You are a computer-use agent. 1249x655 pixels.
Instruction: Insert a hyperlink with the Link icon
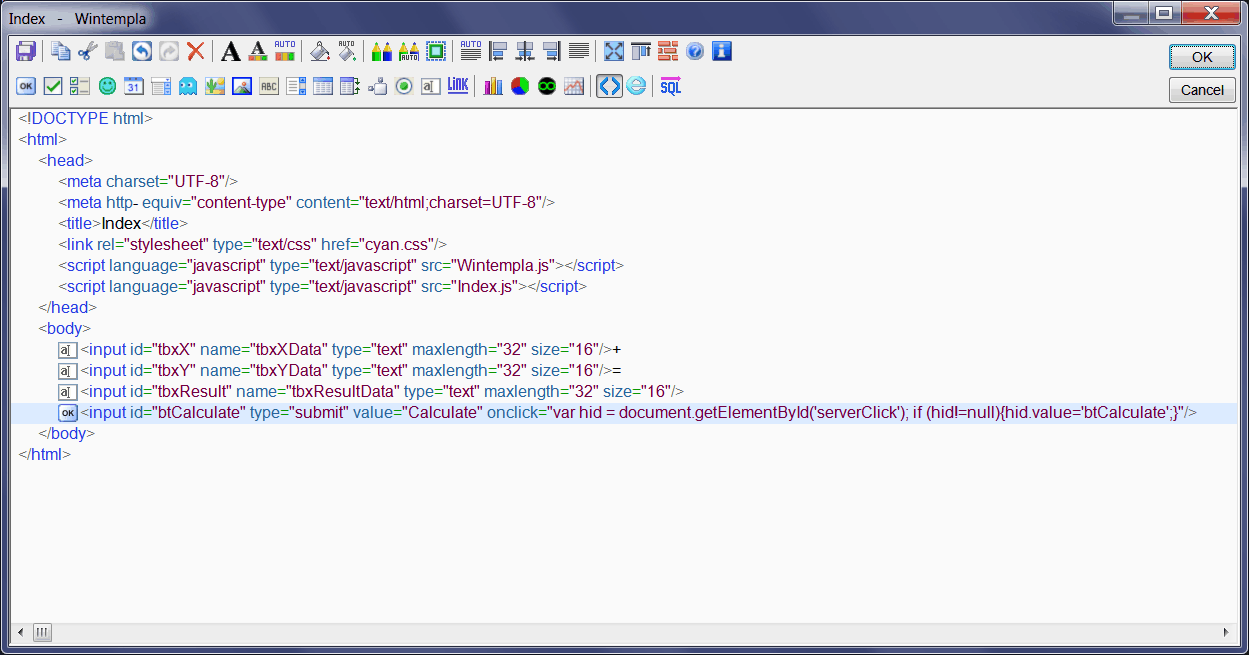pyautogui.click(x=458, y=86)
